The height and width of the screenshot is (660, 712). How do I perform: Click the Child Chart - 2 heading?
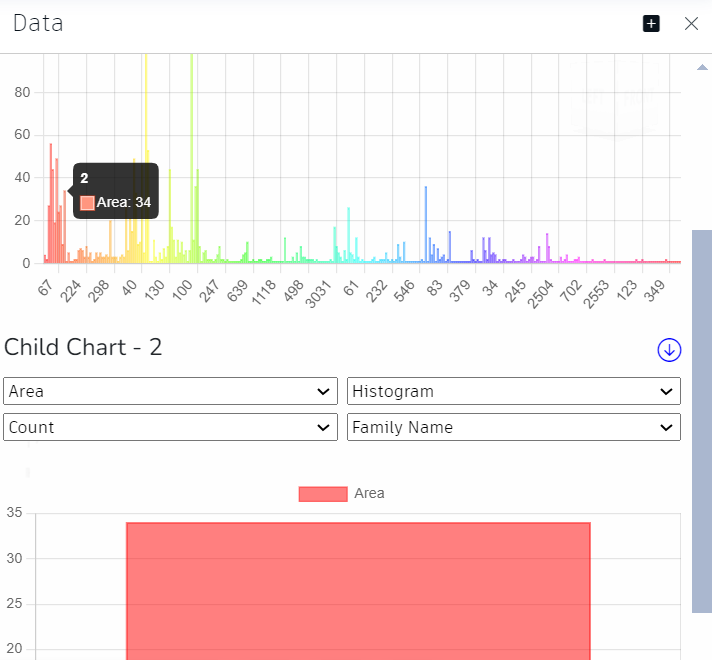click(x=83, y=347)
